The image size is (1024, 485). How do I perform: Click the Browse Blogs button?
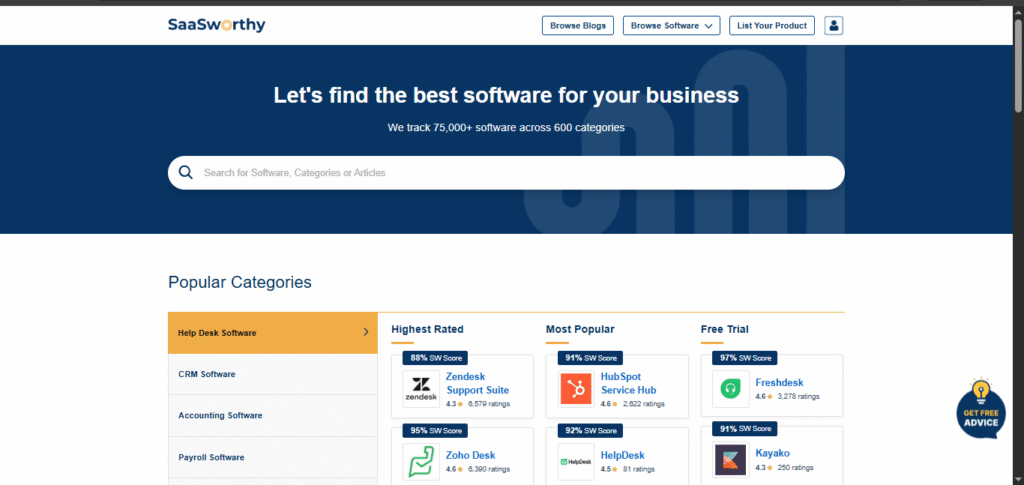tap(577, 25)
